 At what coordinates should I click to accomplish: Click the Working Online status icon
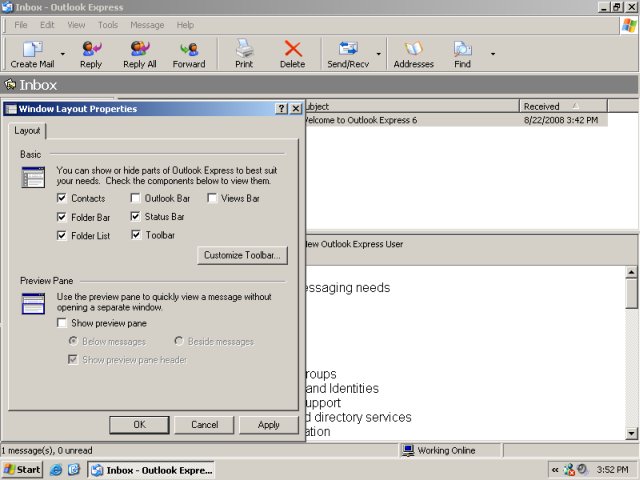click(x=408, y=450)
